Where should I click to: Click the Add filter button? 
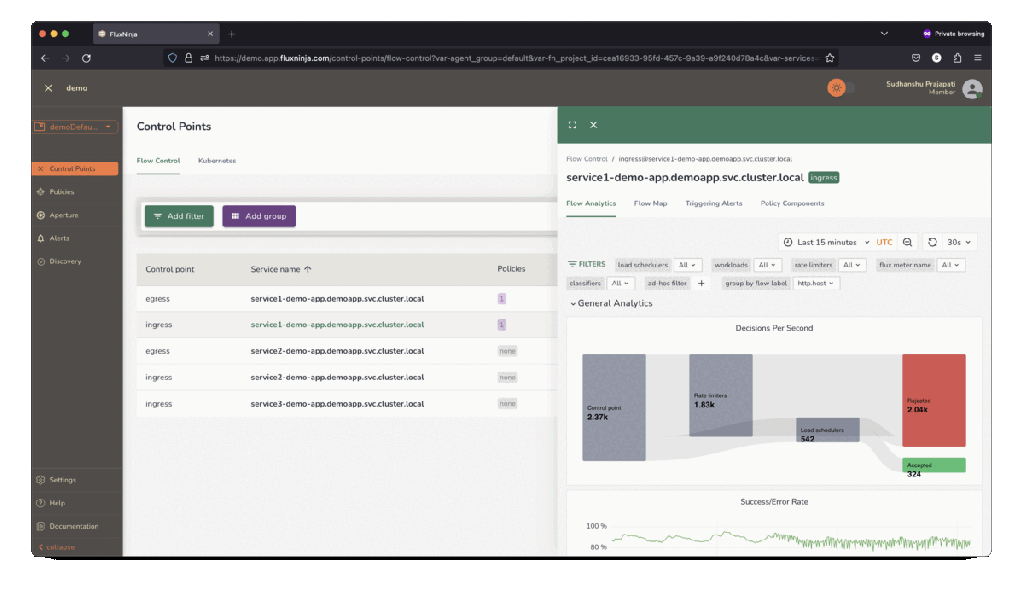click(179, 216)
